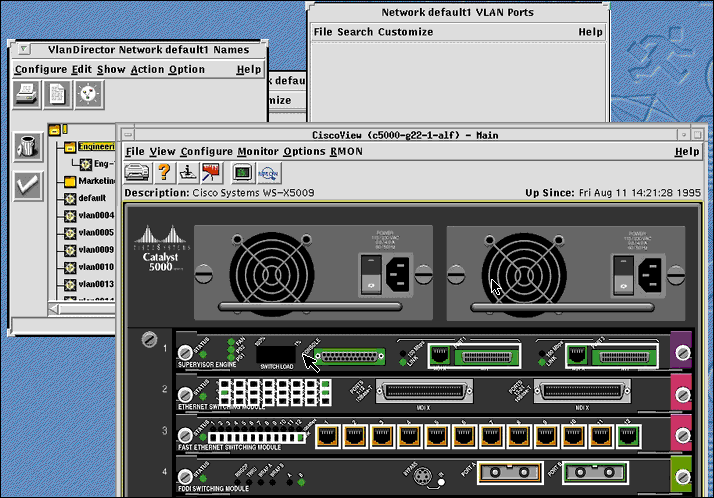Open Search menu in VLAN Ports window

coord(355,32)
